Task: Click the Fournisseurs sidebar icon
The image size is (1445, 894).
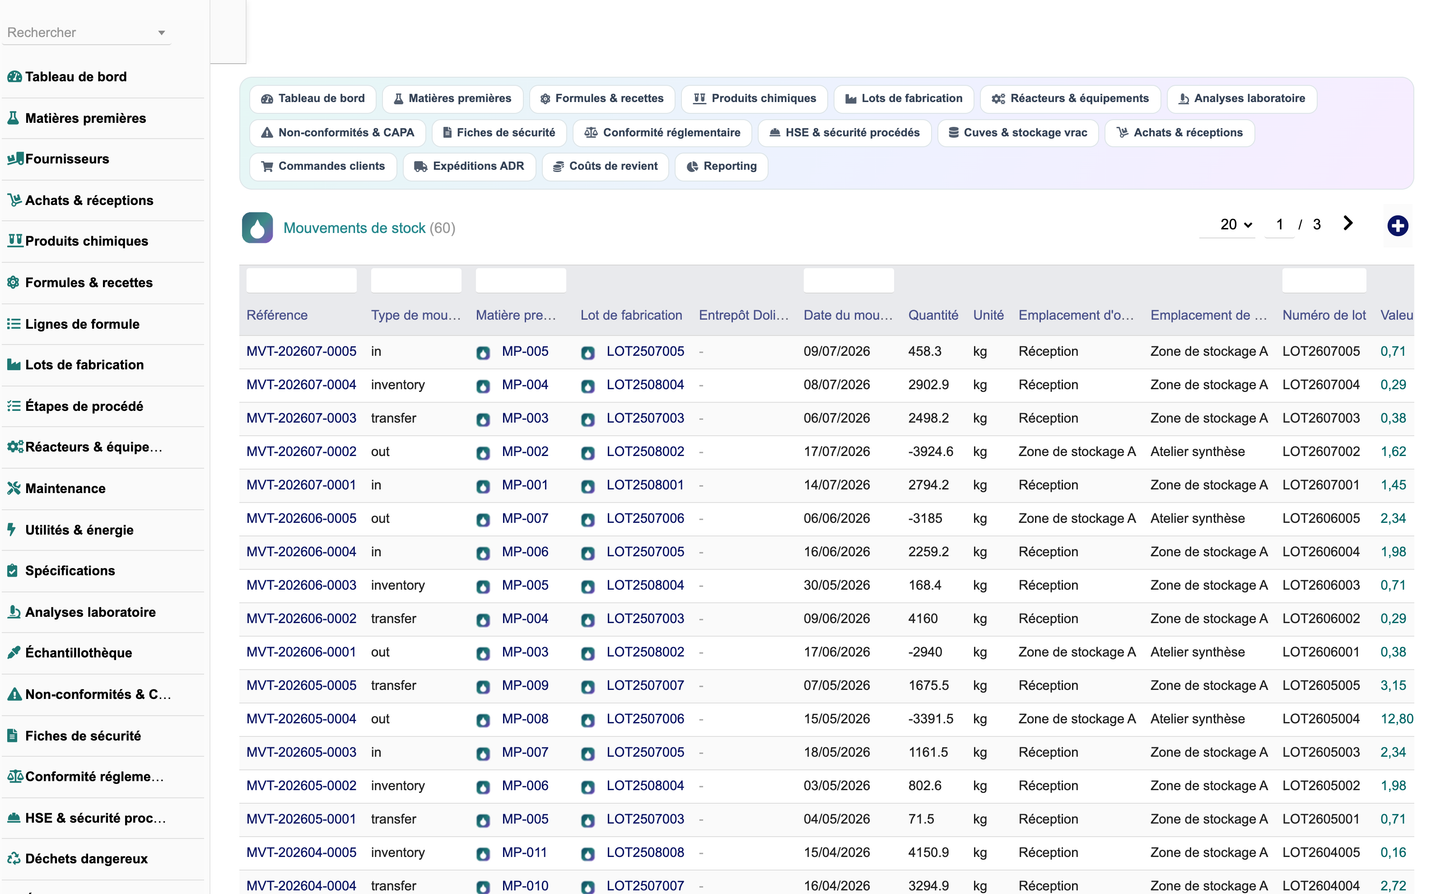Action: 15,159
